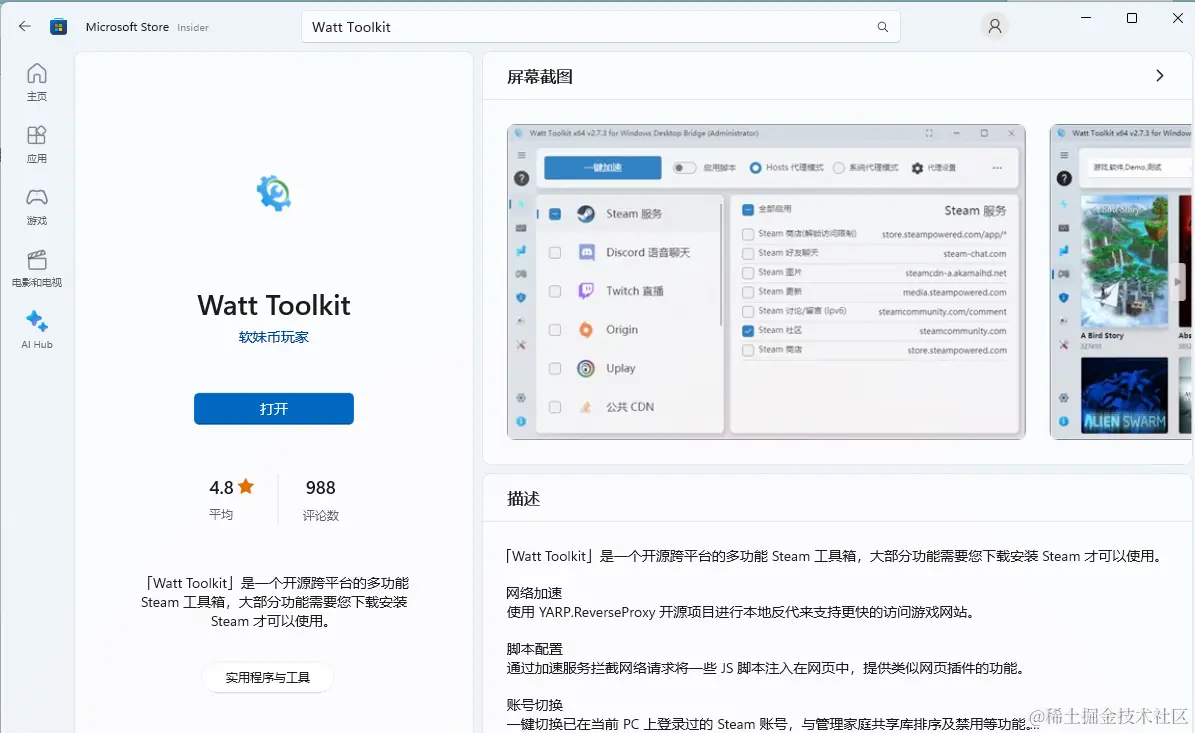Open publisher link 软妹币玩家
Image resolution: width=1195 pixels, height=733 pixels.
[x=274, y=337]
